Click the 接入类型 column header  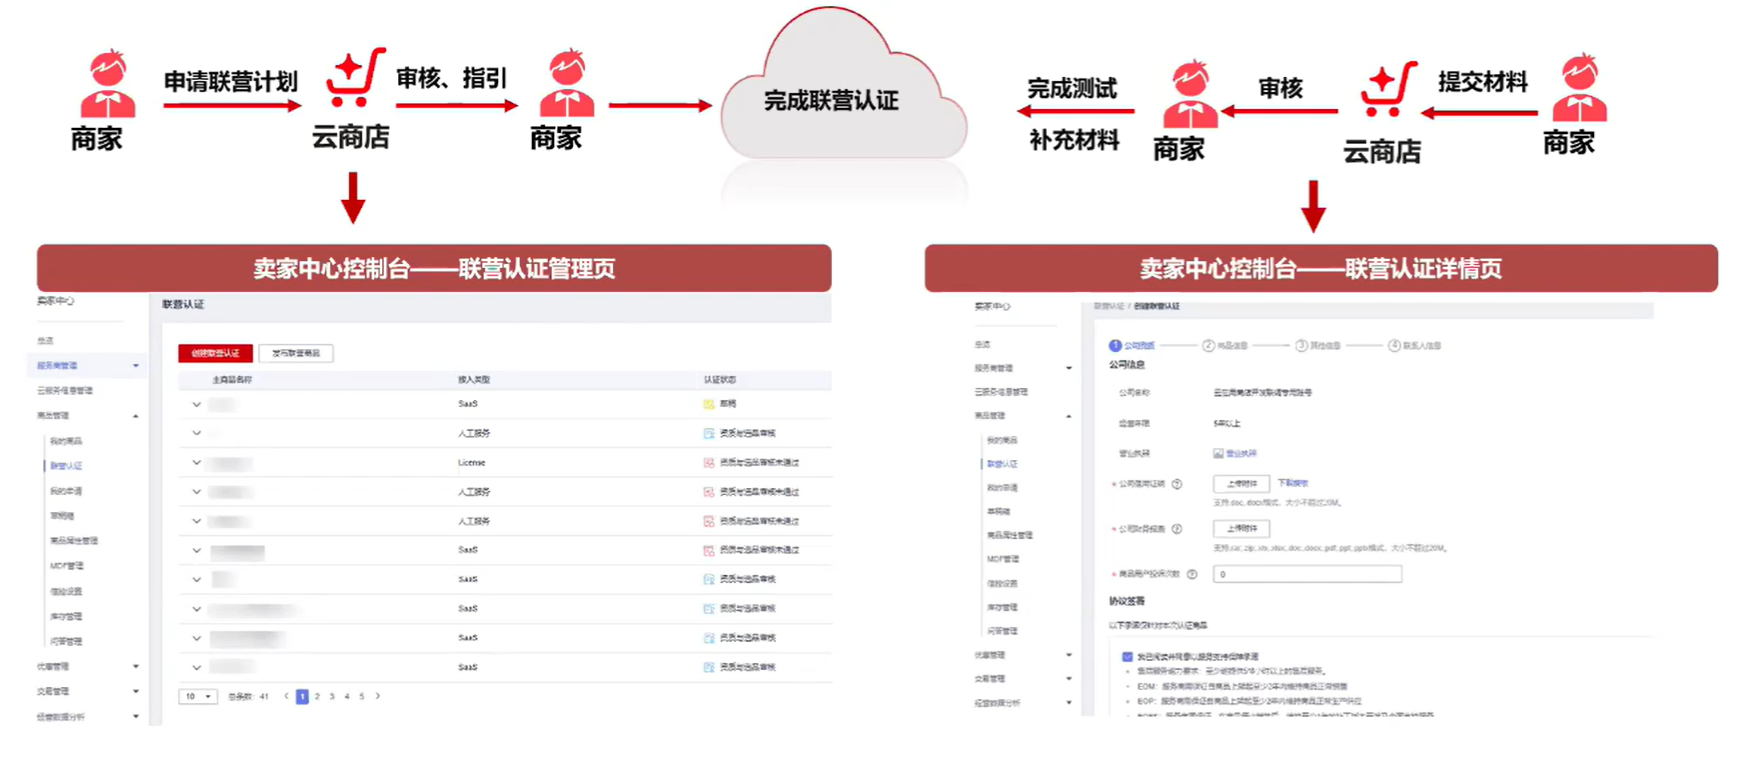click(474, 380)
